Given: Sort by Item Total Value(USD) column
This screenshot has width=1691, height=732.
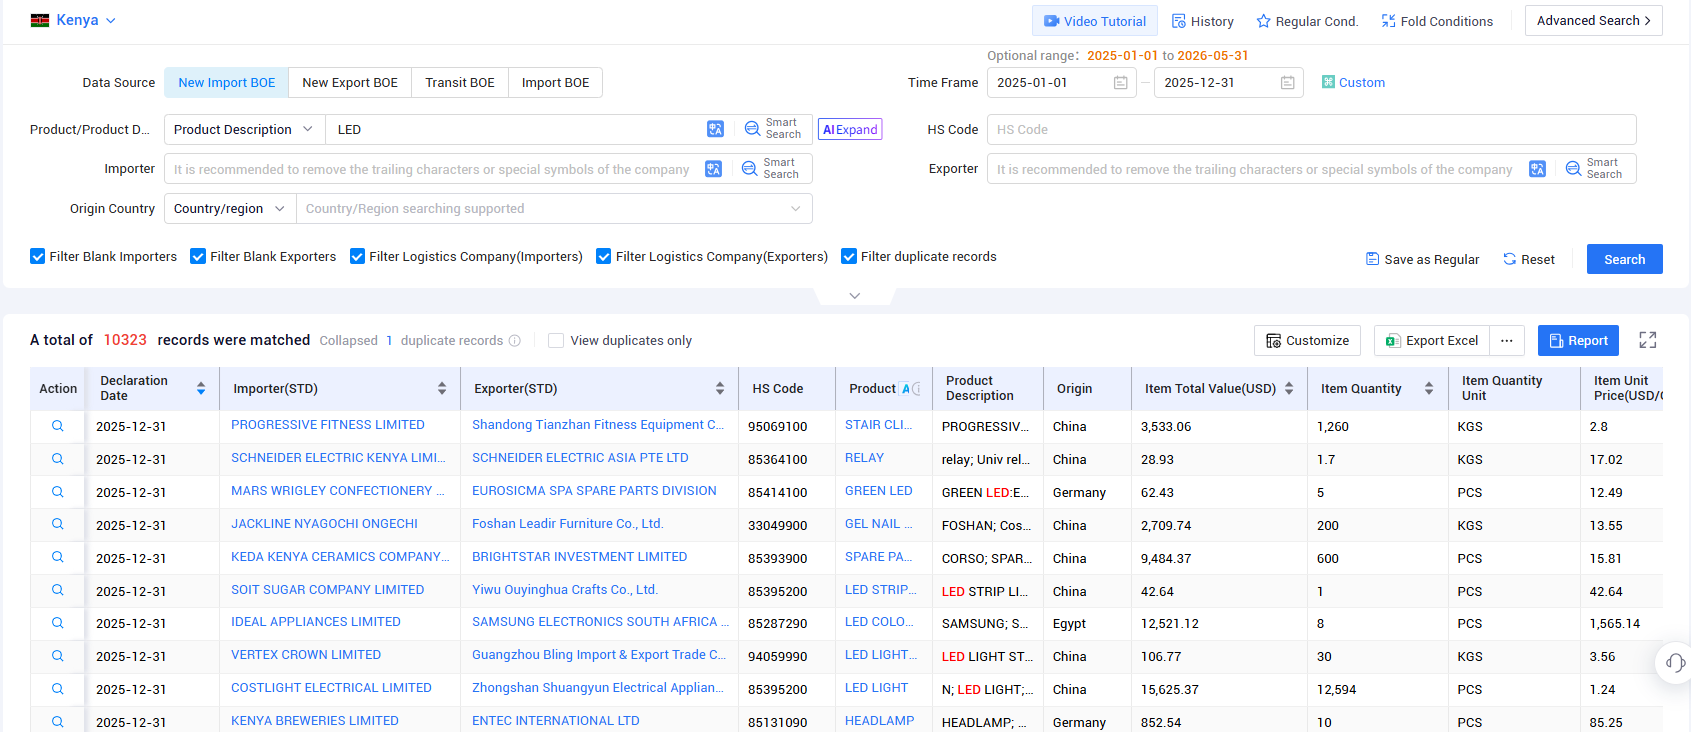Looking at the screenshot, I should (1289, 388).
